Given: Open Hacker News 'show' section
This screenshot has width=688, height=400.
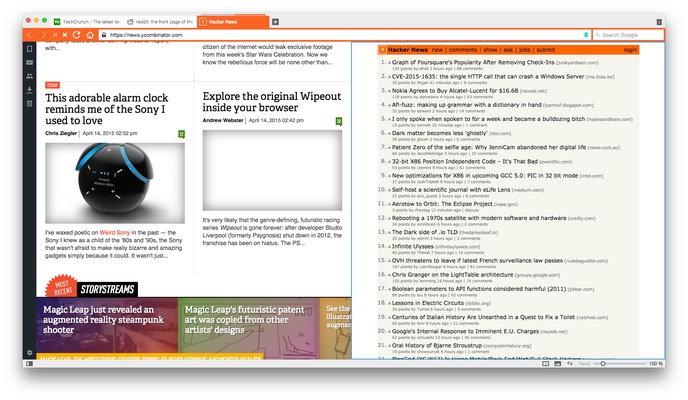Looking at the screenshot, I should coord(490,50).
